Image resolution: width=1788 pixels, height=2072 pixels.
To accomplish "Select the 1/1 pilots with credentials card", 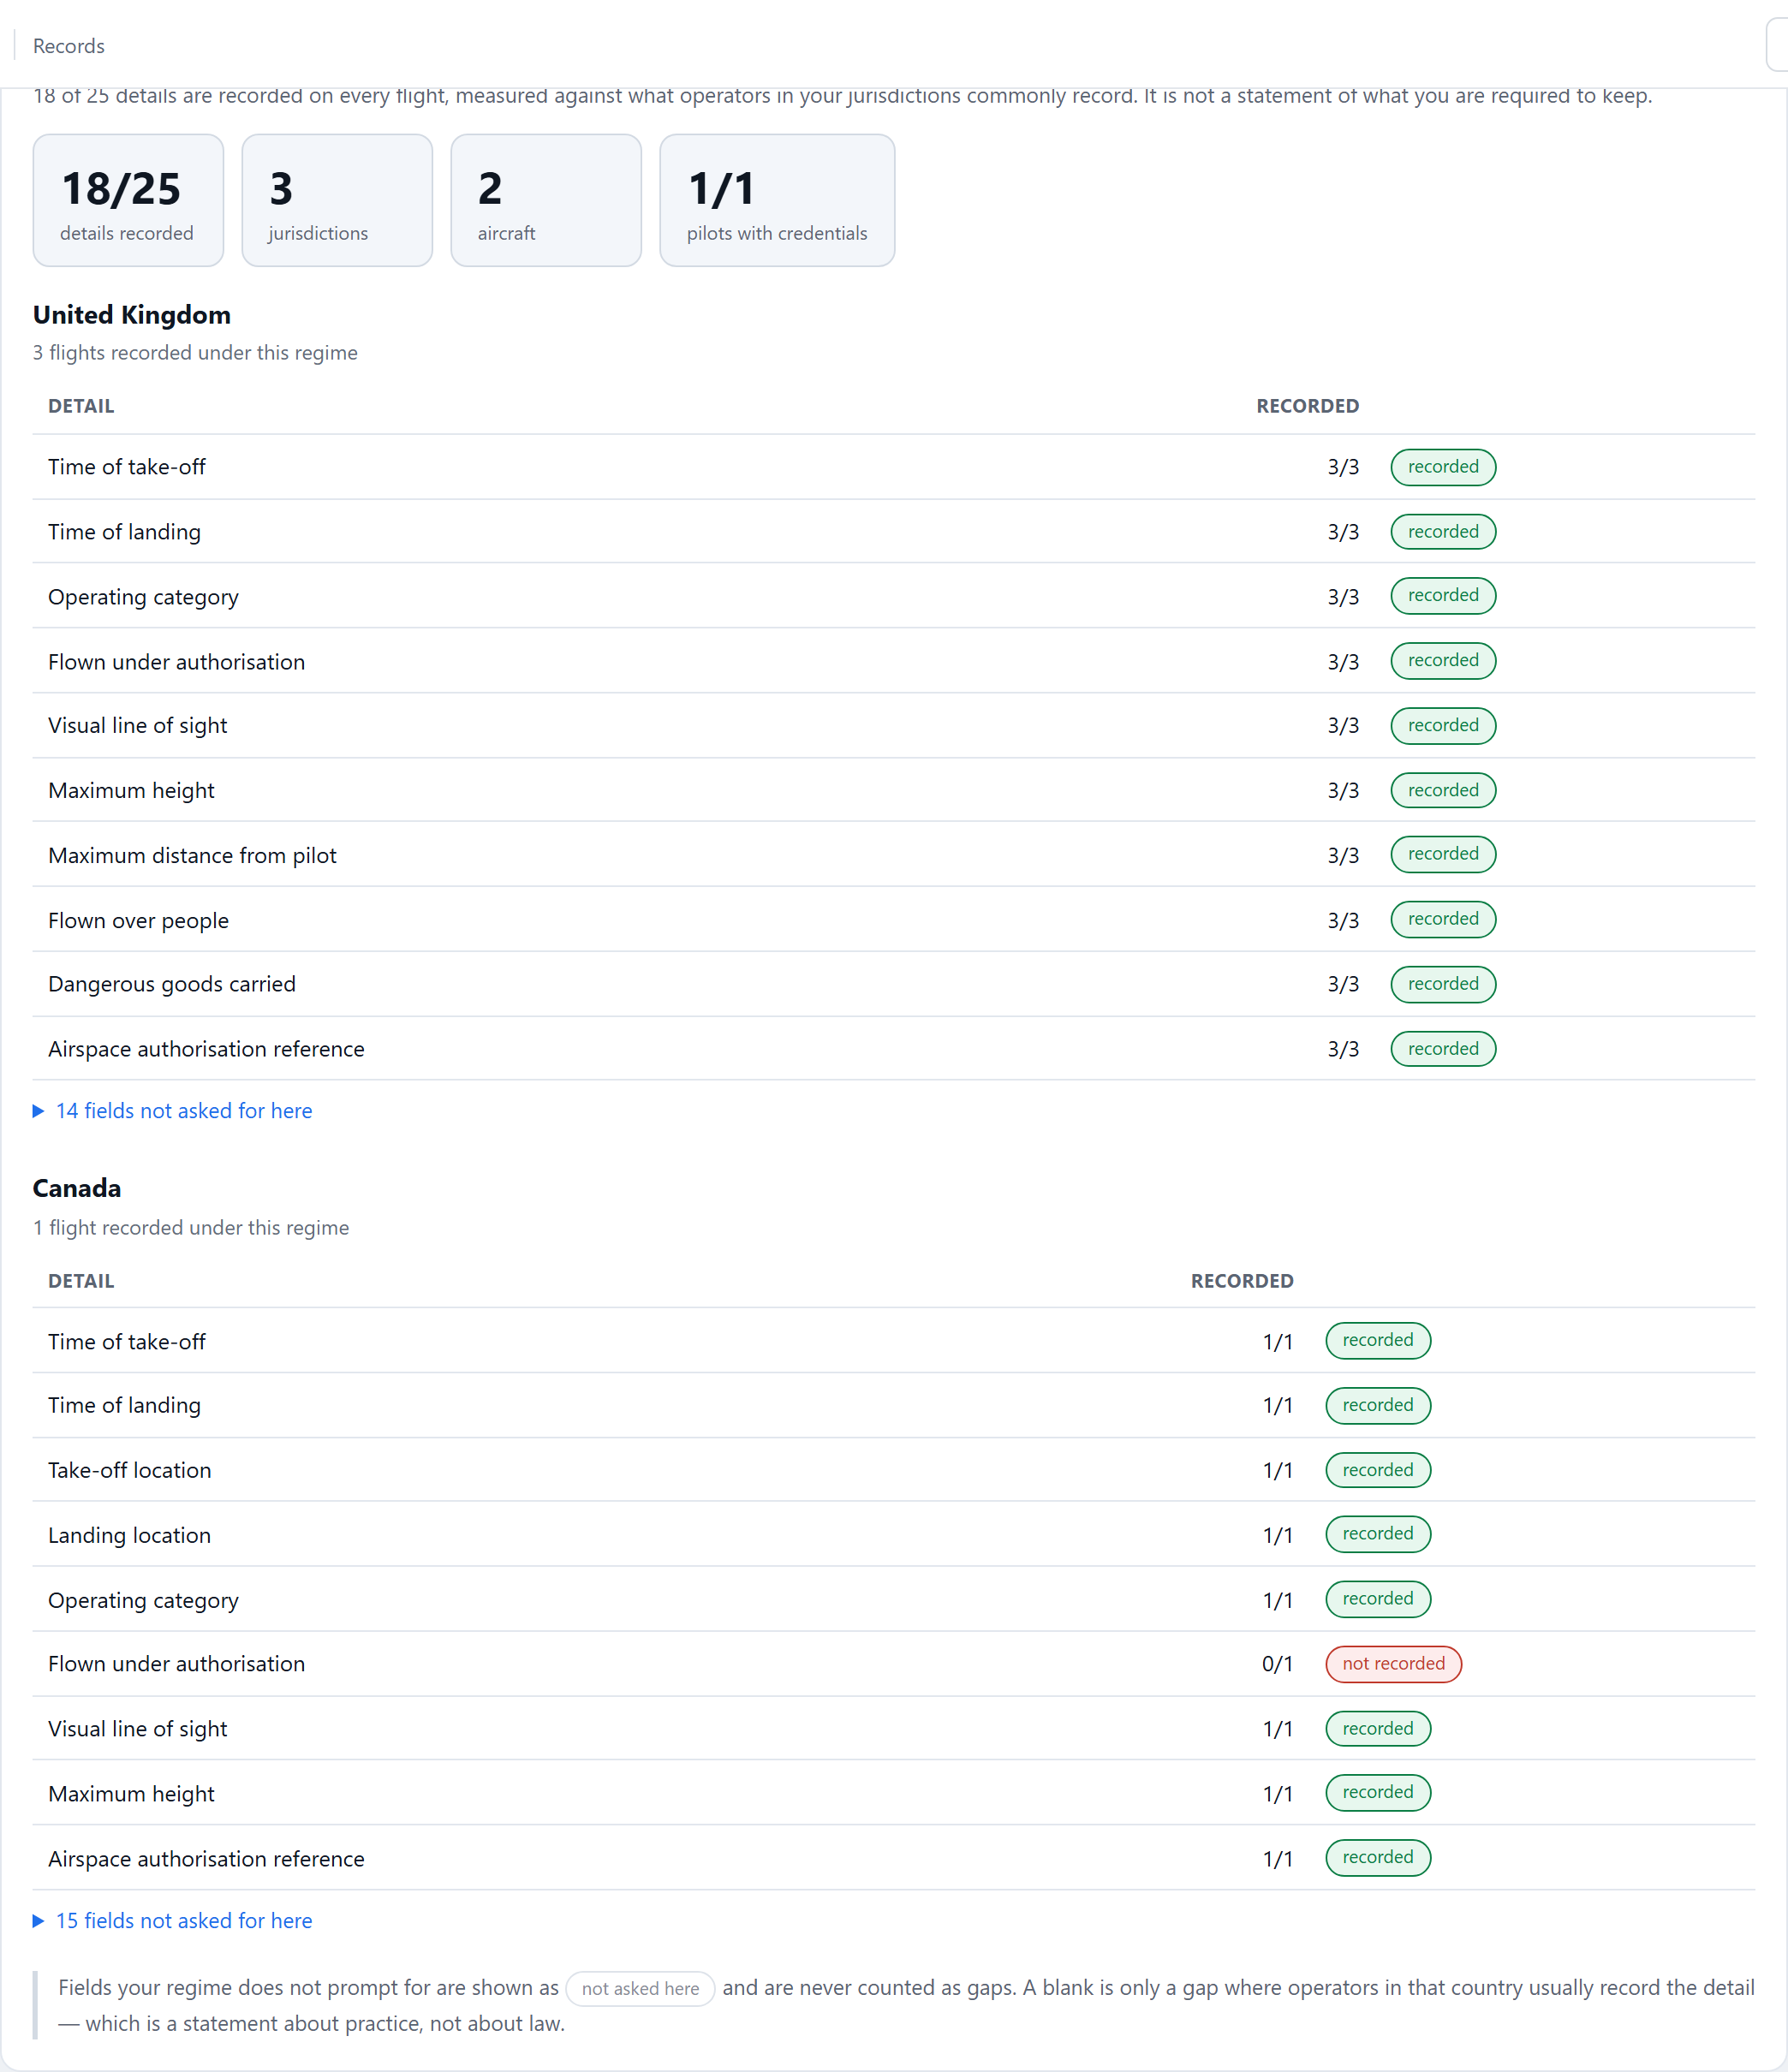I will pos(777,201).
